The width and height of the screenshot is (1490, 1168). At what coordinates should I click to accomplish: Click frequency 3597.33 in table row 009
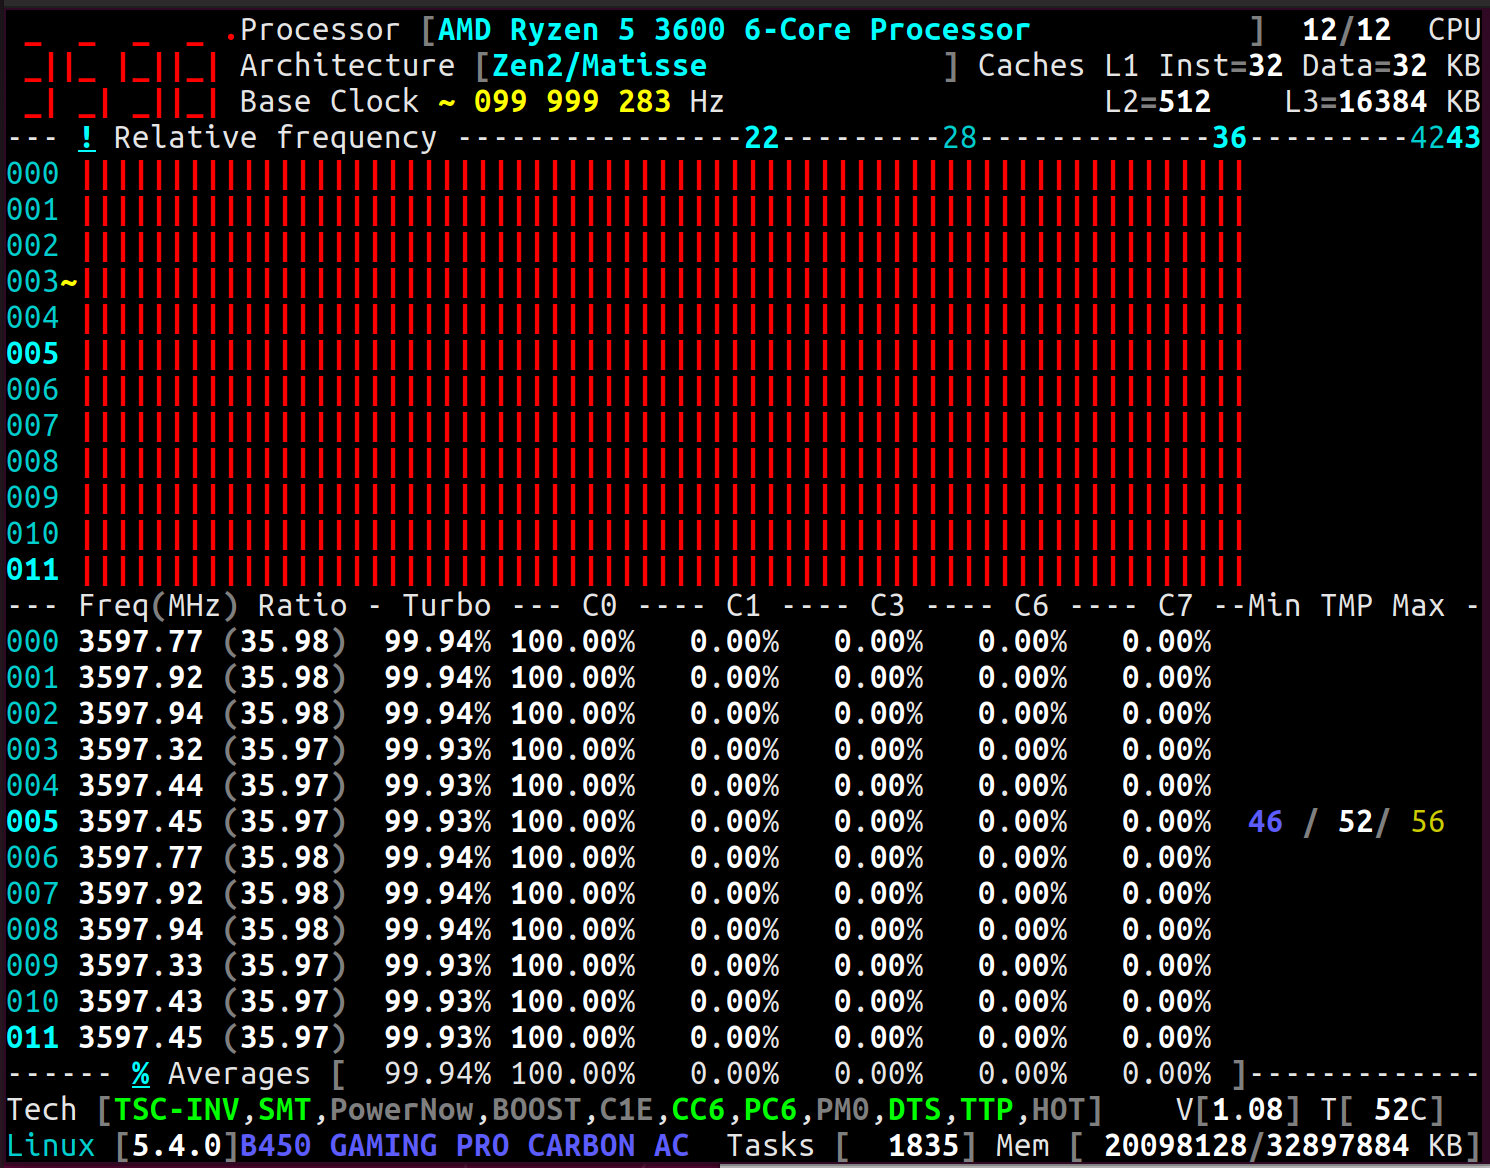point(141,966)
